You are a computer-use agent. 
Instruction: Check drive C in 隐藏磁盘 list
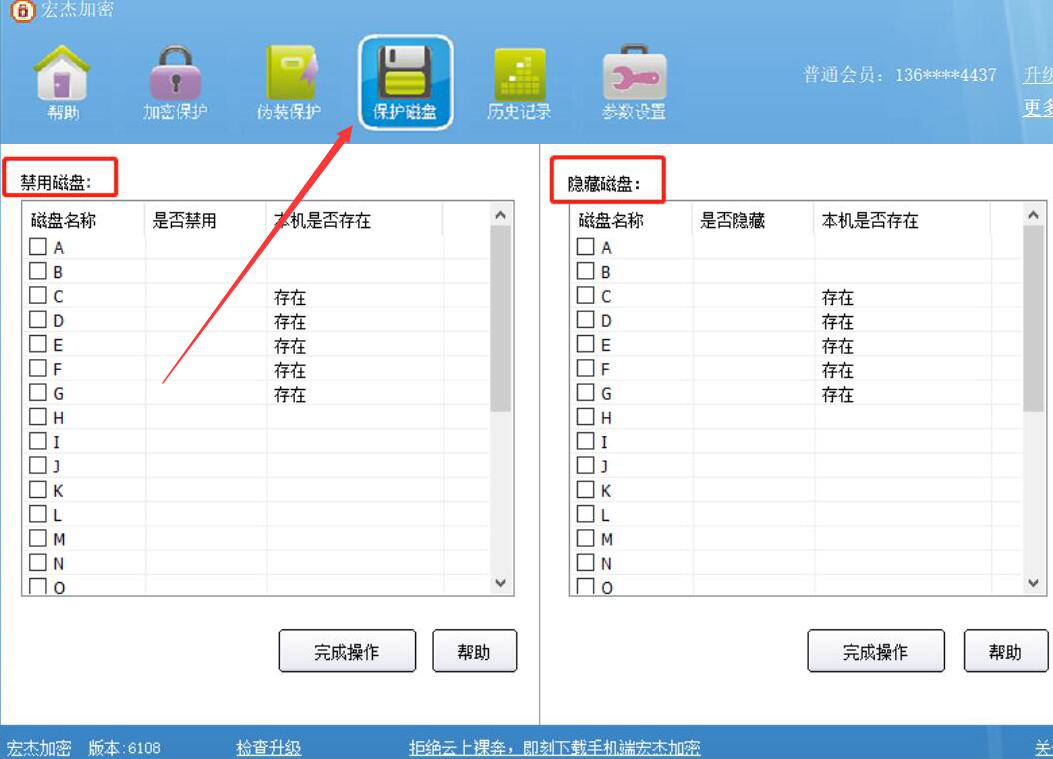[586, 296]
